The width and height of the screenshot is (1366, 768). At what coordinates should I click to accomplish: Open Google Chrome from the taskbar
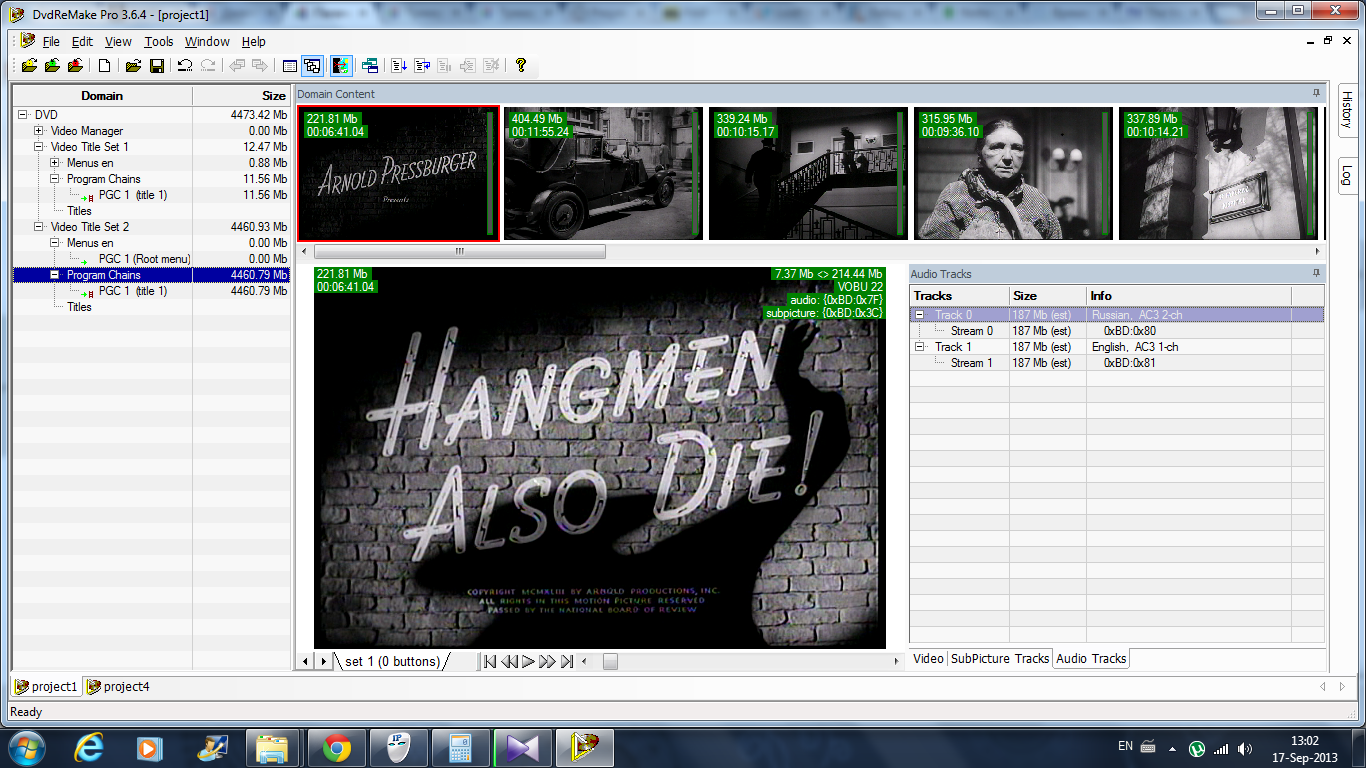click(337, 748)
